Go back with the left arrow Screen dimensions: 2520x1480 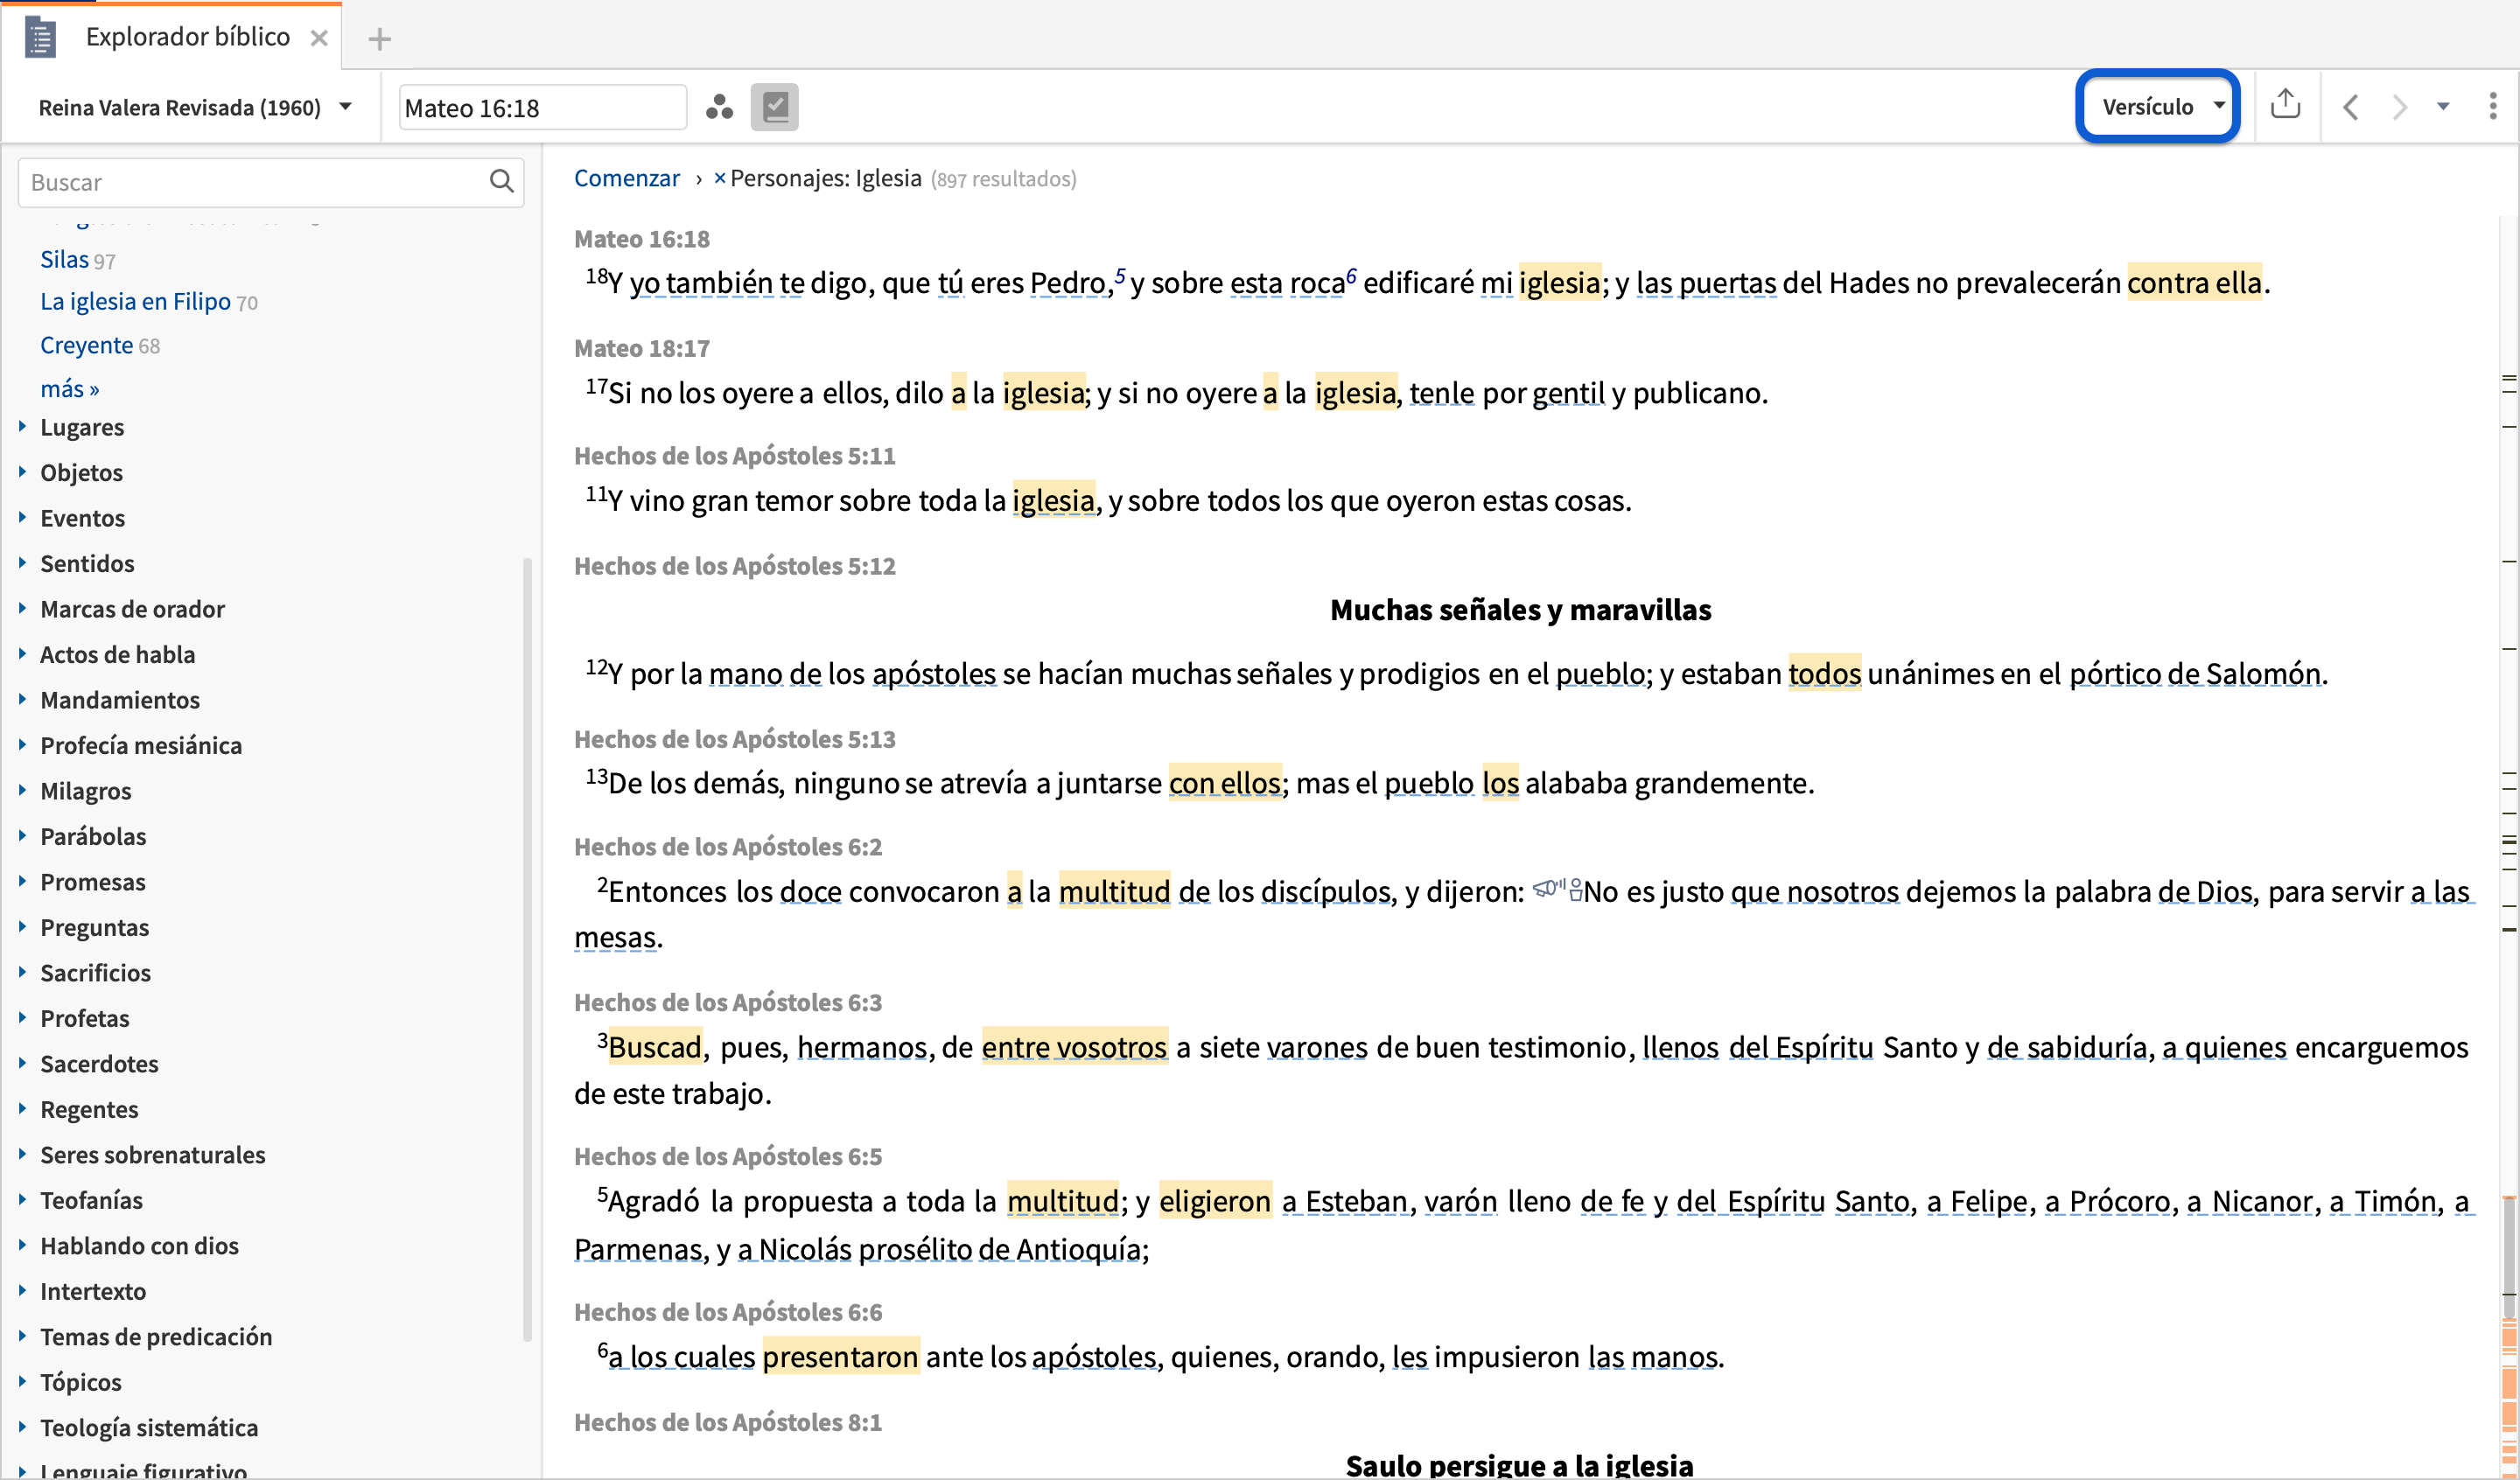(2351, 107)
